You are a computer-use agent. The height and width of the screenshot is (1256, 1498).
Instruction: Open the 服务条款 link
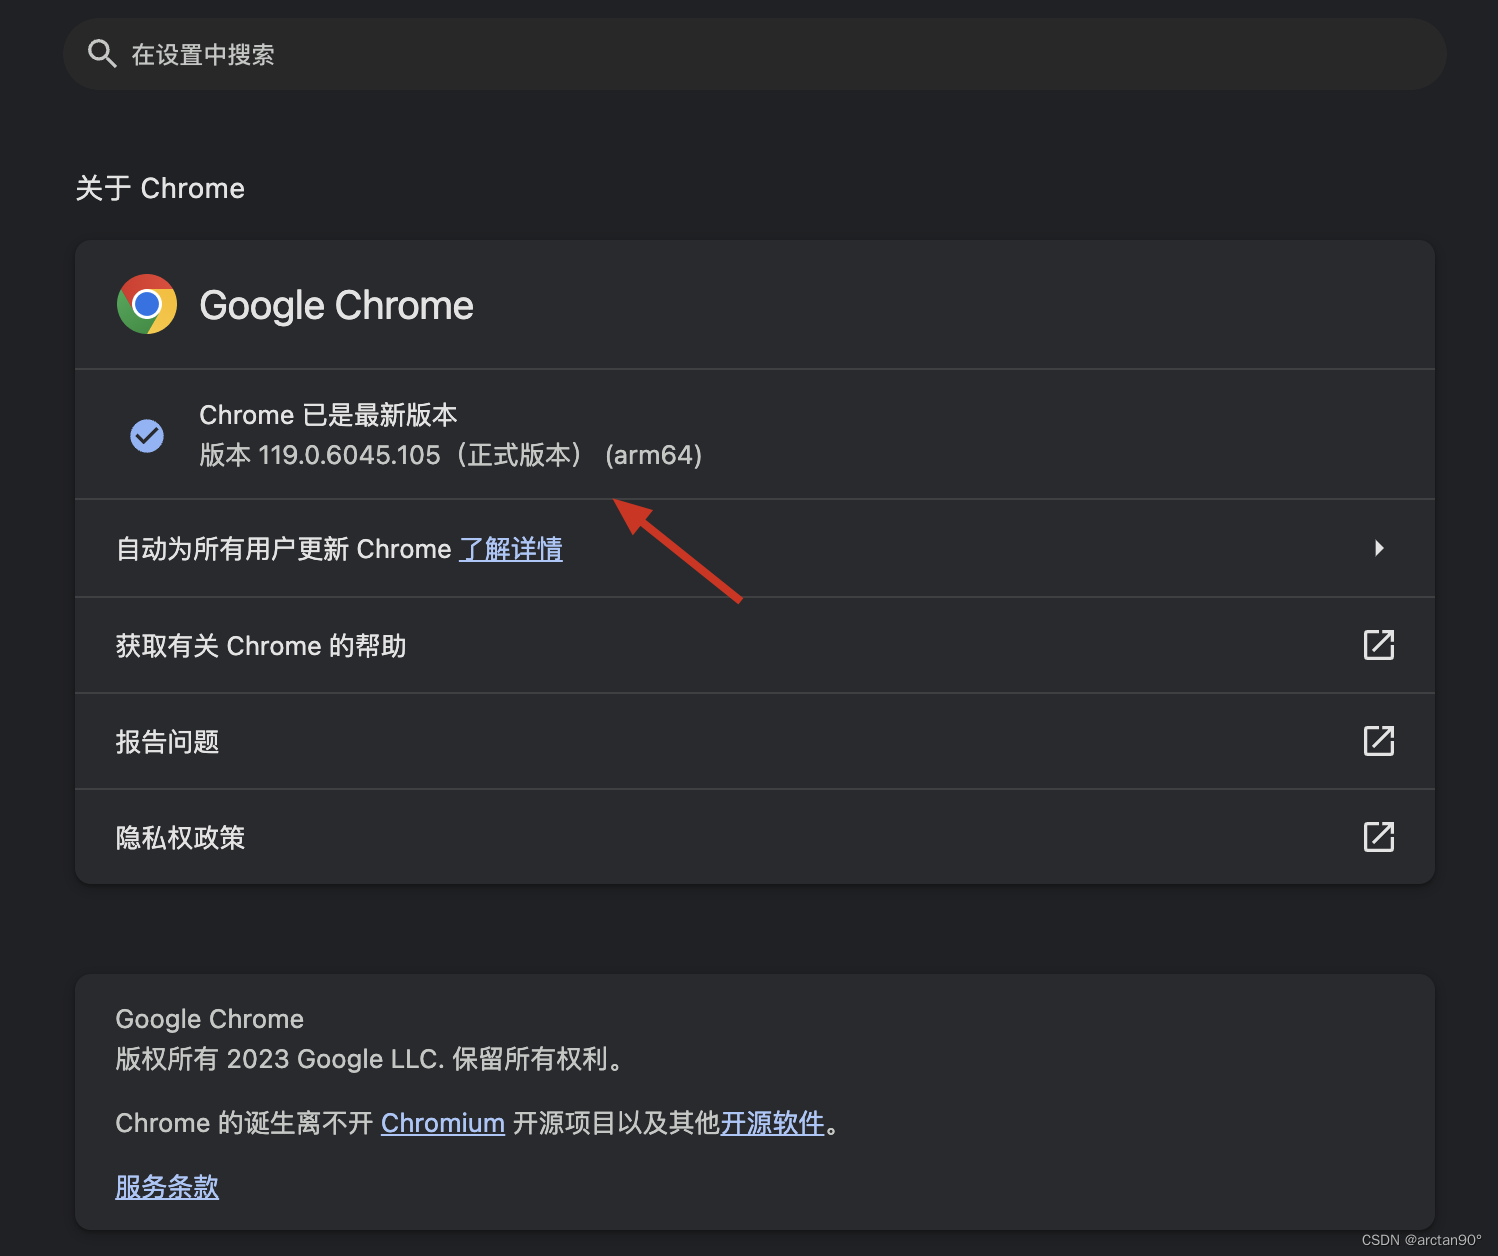tap(167, 1187)
